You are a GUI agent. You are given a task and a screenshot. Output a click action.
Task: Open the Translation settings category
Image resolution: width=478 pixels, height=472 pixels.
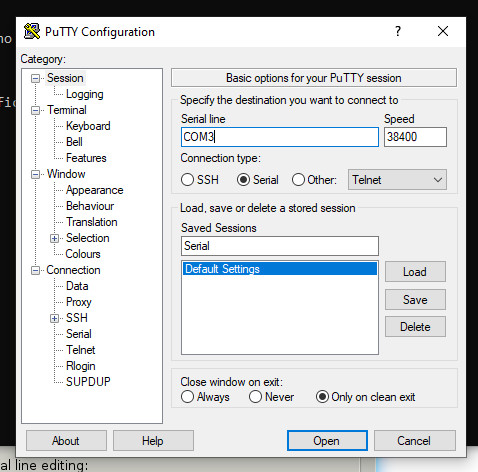[92, 222]
